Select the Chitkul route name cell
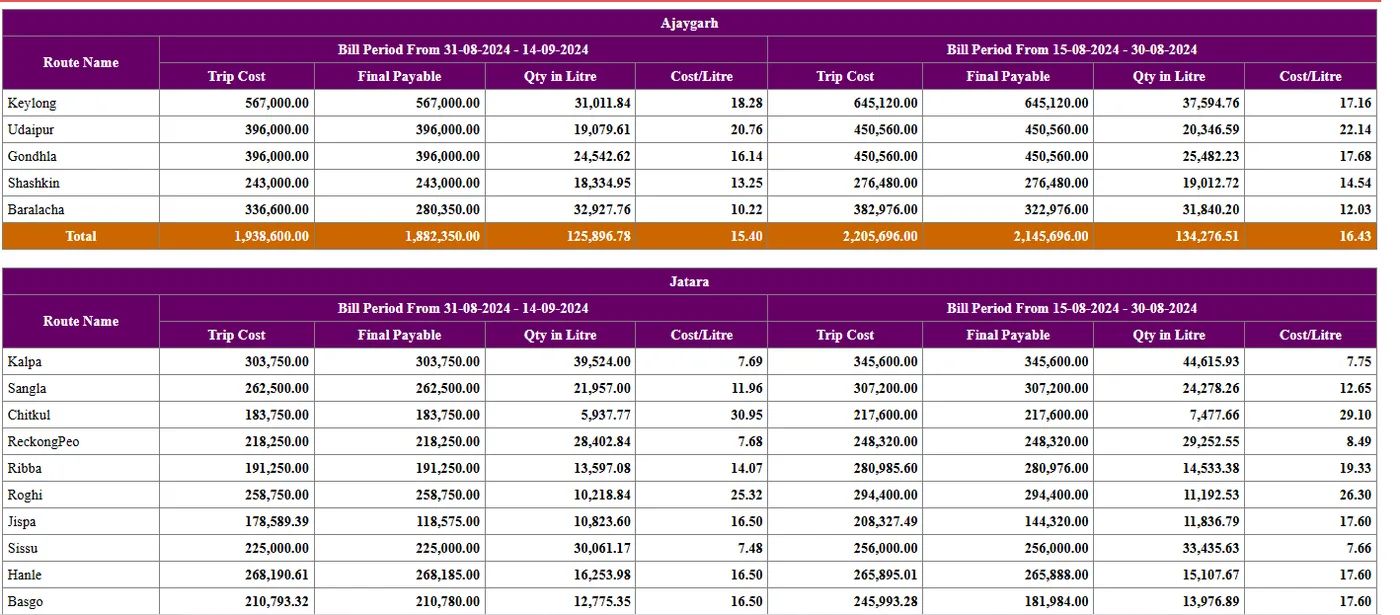 pyautogui.click(x=81, y=415)
